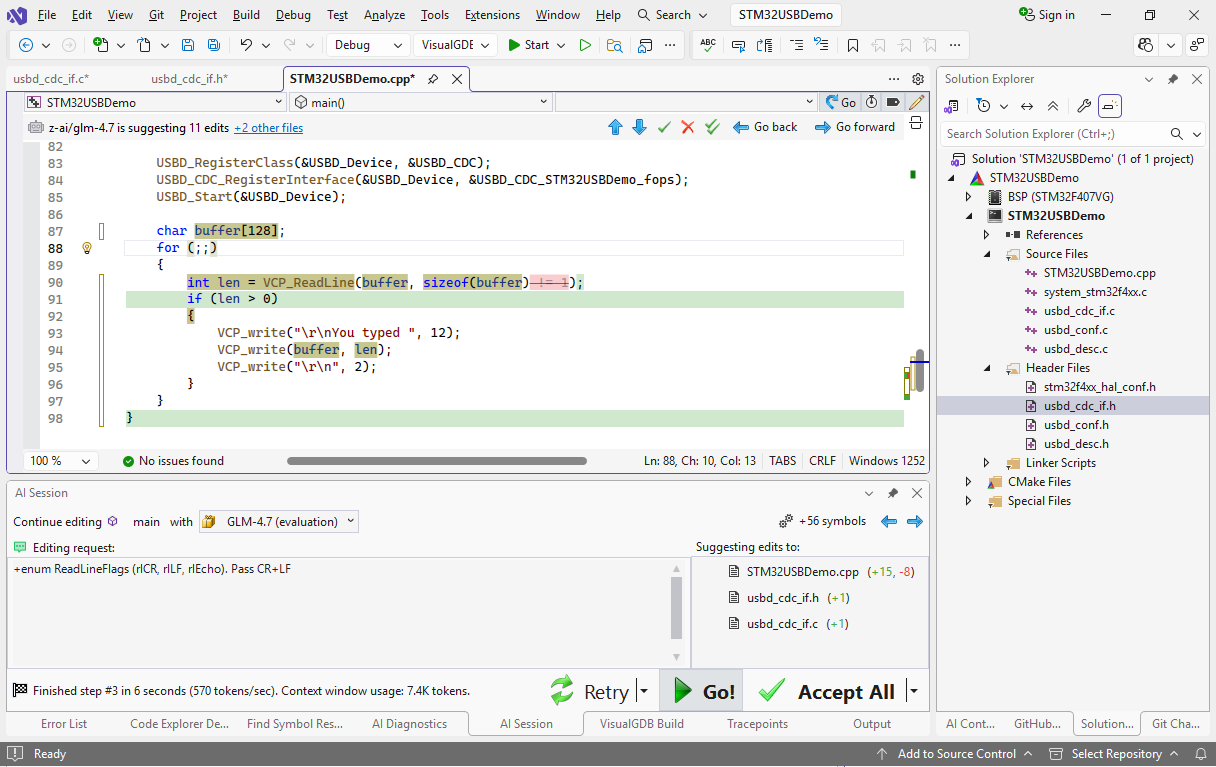Open the Analyze menu
This screenshot has height=767, width=1216.
(384, 15)
